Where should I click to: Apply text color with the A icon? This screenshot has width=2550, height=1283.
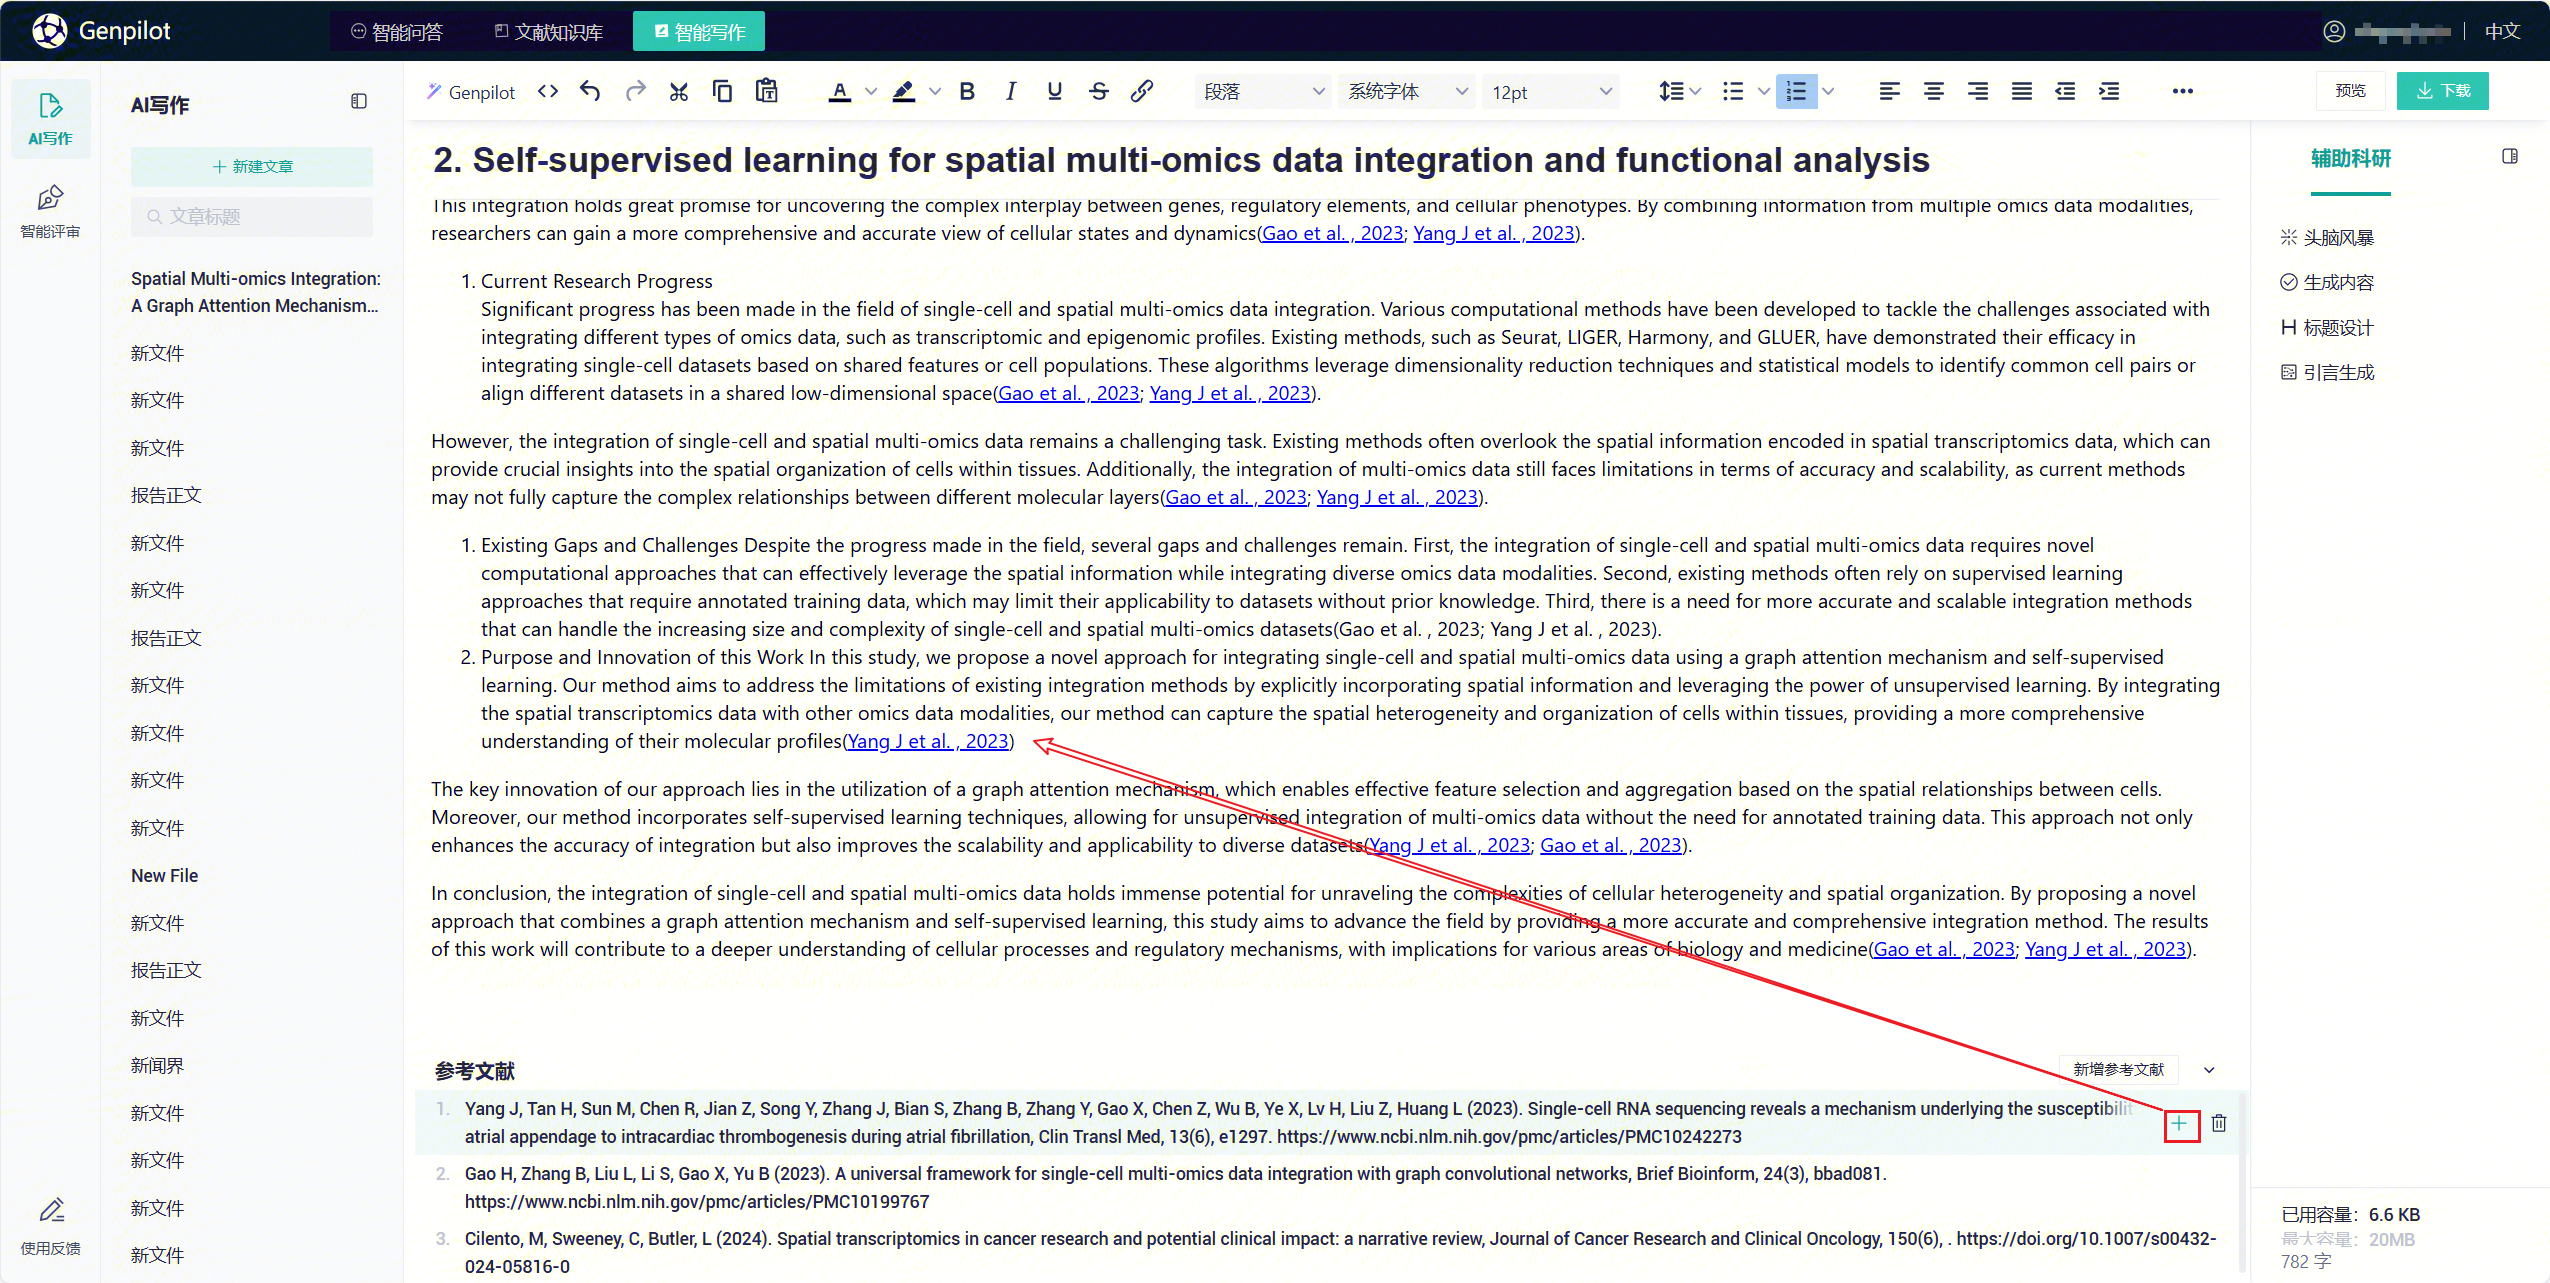click(840, 92)
